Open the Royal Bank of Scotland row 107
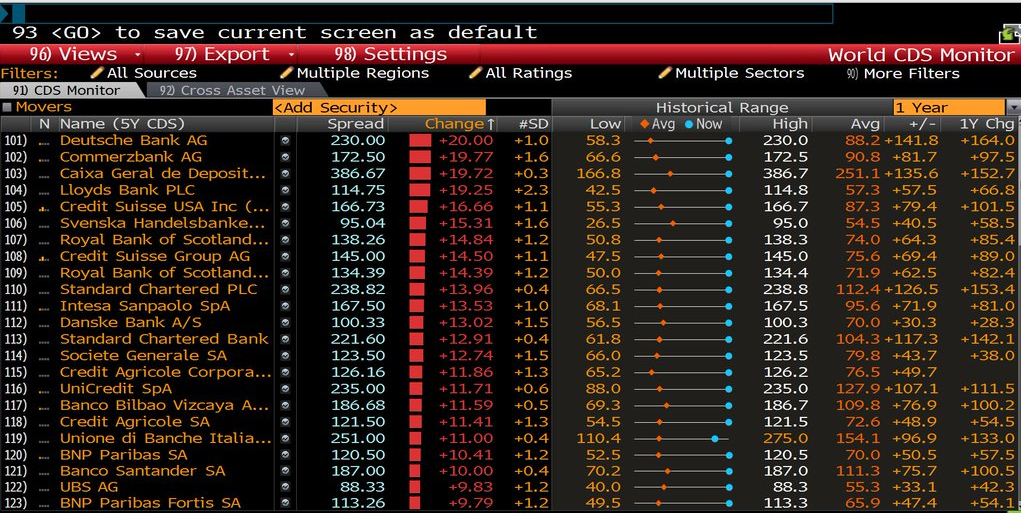Viewport: 1021px width, 513px height. tap(163, 240)
